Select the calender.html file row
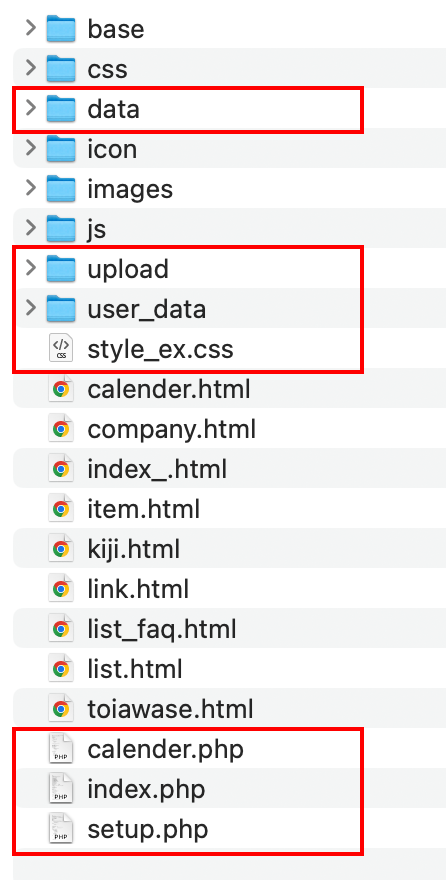Image resolution: width=446 pixels, height=880 pixels. coord(229,389)
